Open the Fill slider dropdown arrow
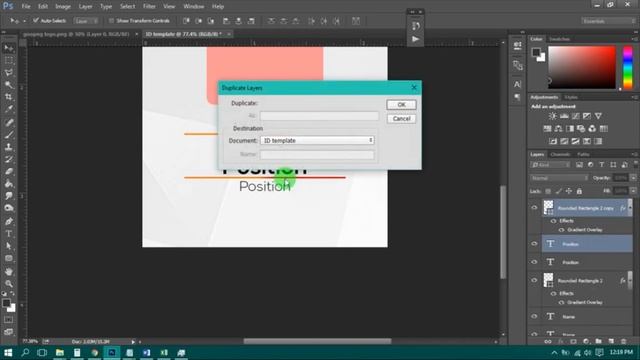640x360 pixels. pyautogui.click(x=633, y=191)
